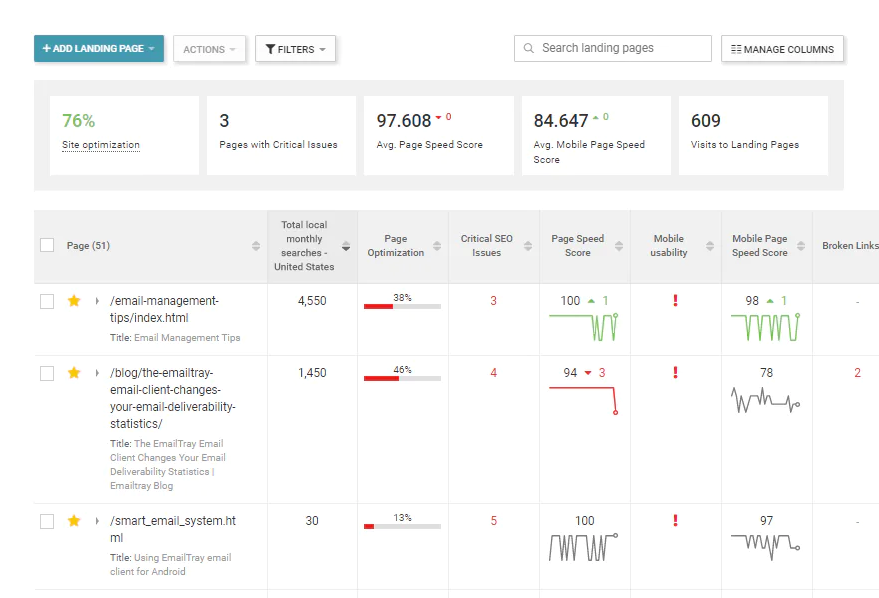The height and width of the screenshot is (598, 879).
Task: Click the Manage Columns icon
Action: pyautogui.click(x=736, y=48)
